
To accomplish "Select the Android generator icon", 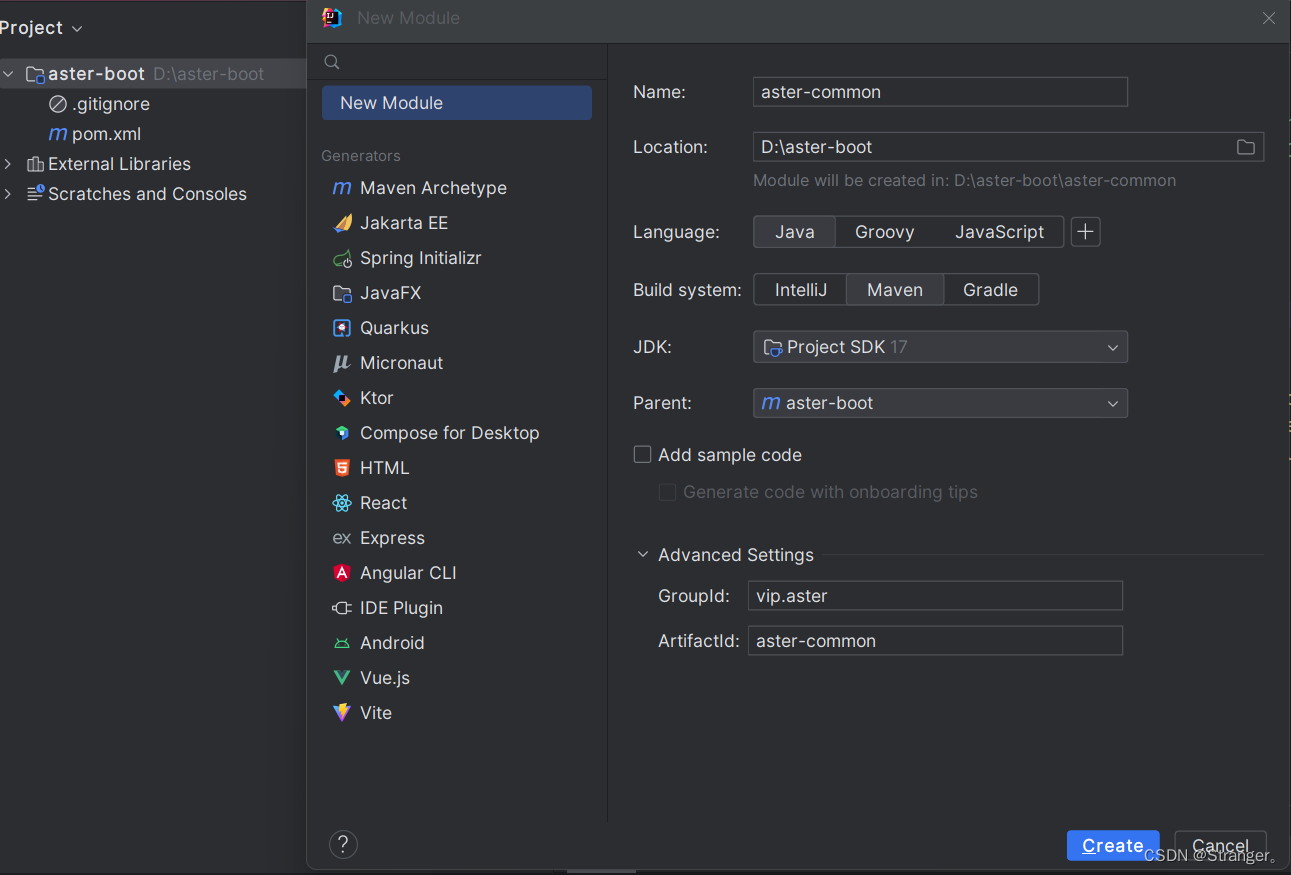I will pyautogui.click(x=342, y=643).
